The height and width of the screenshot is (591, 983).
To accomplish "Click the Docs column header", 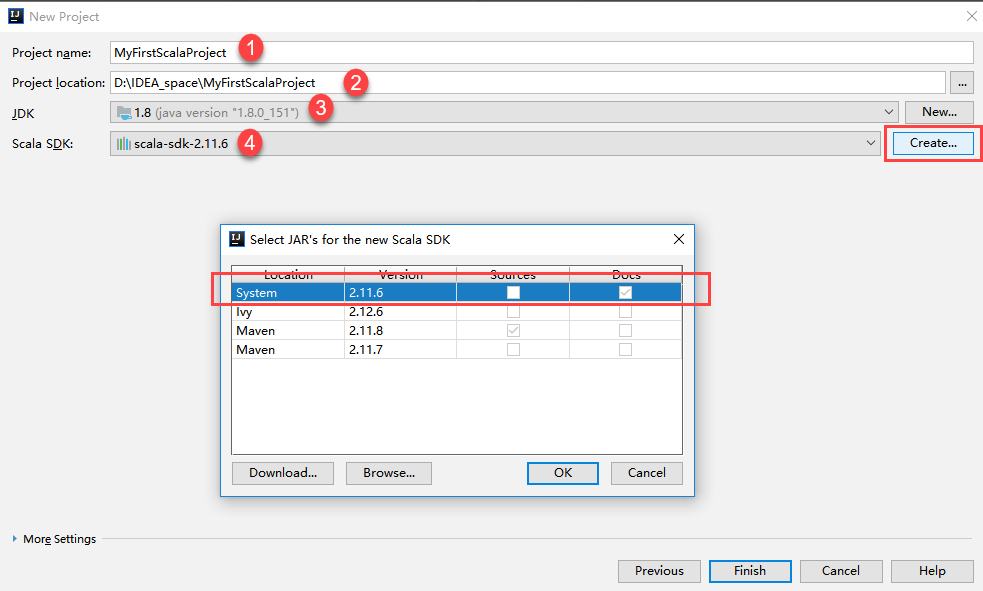I will pos(626,275).
